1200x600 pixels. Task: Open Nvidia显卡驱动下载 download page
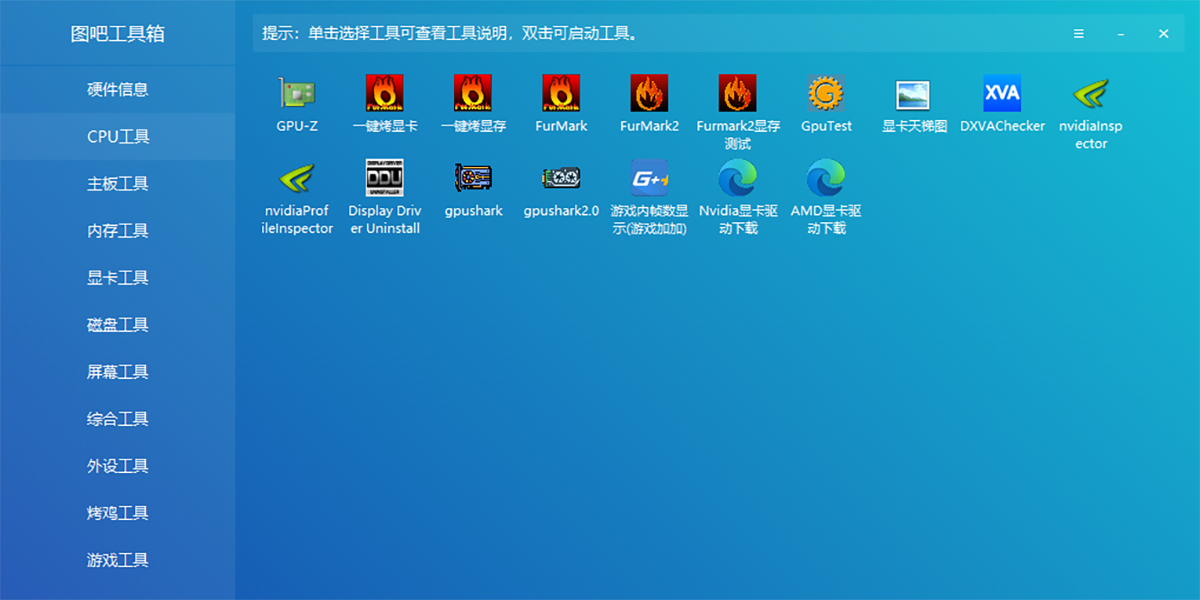(737, 178)
